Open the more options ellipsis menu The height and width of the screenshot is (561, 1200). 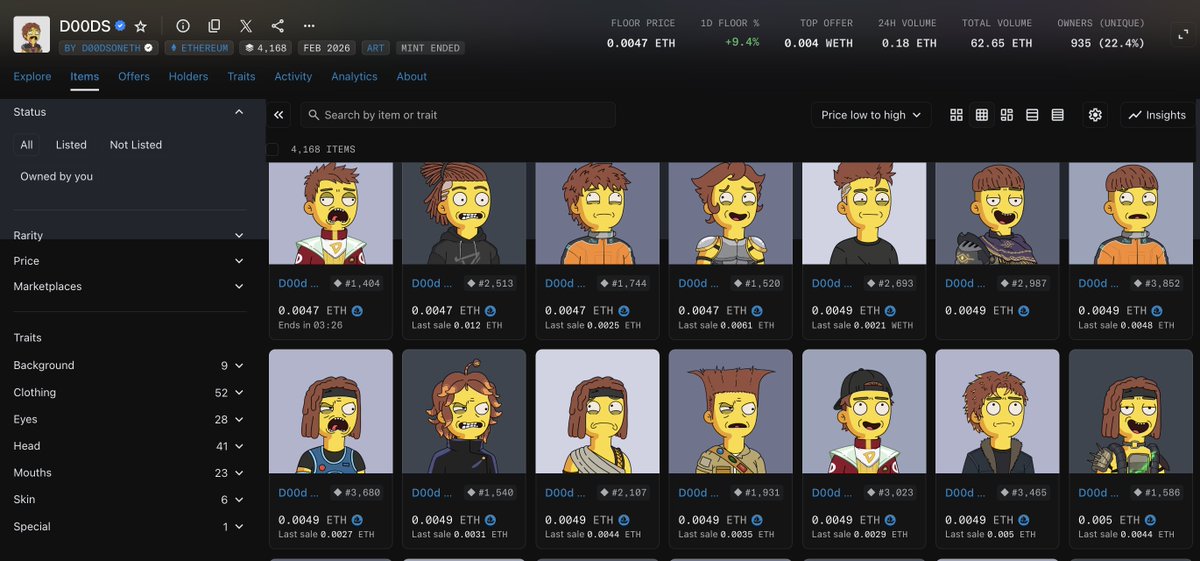pos(309,26)
